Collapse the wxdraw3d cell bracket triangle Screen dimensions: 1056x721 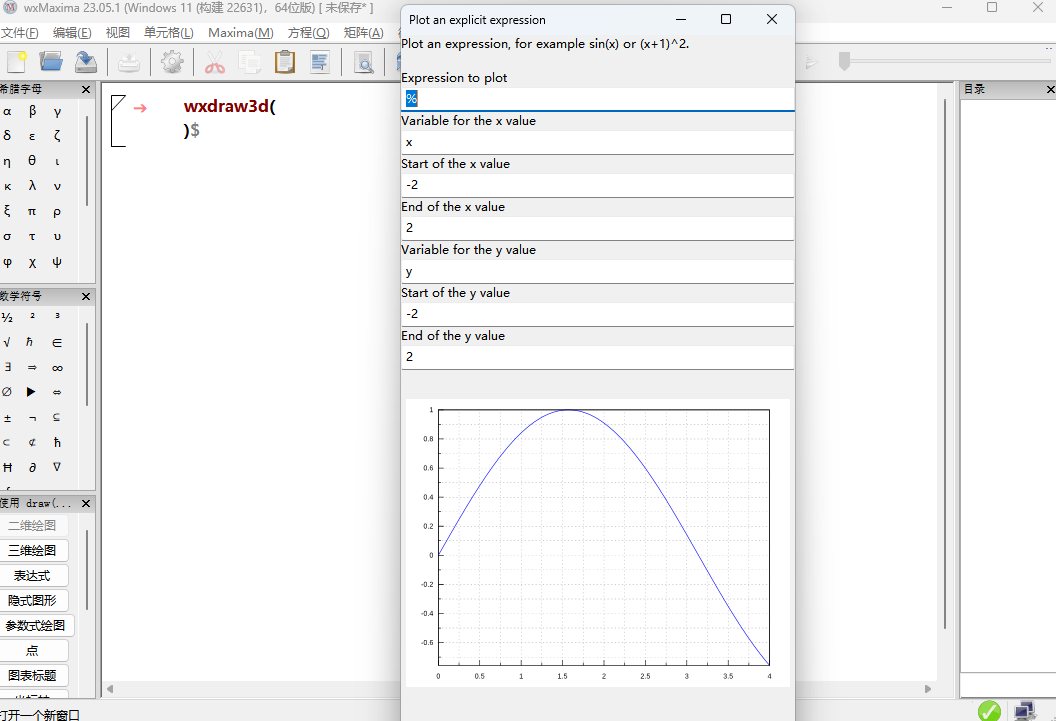pos(118,101)
